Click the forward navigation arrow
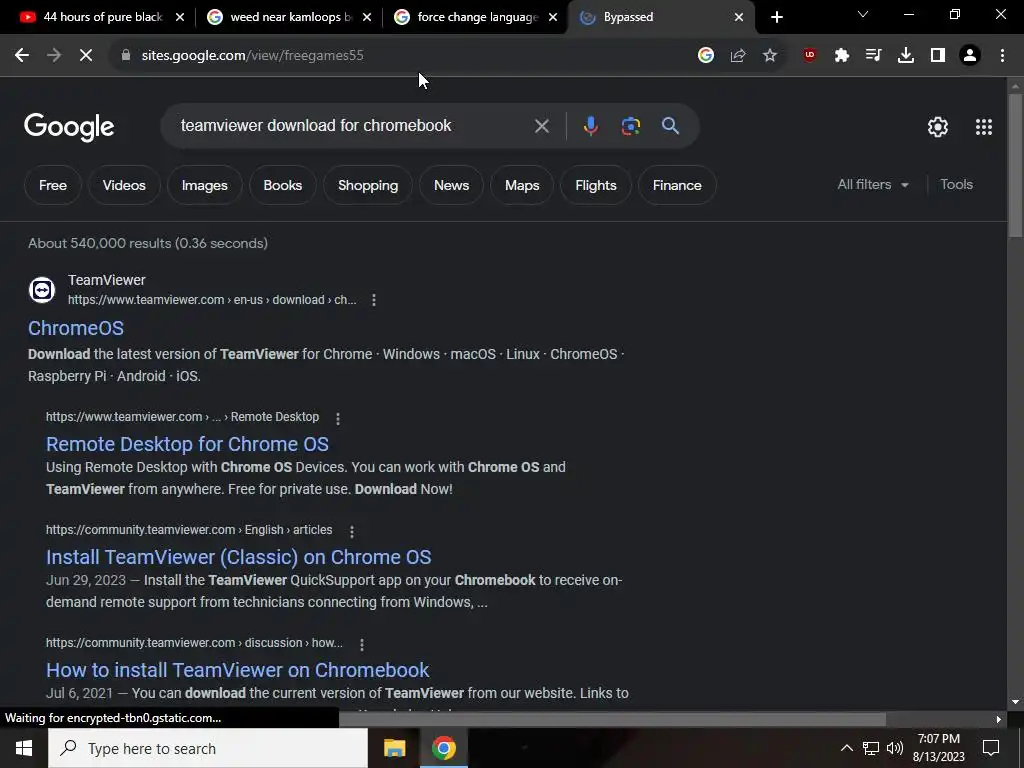Viewport: 1024px width, 768px height. (54, 56)
